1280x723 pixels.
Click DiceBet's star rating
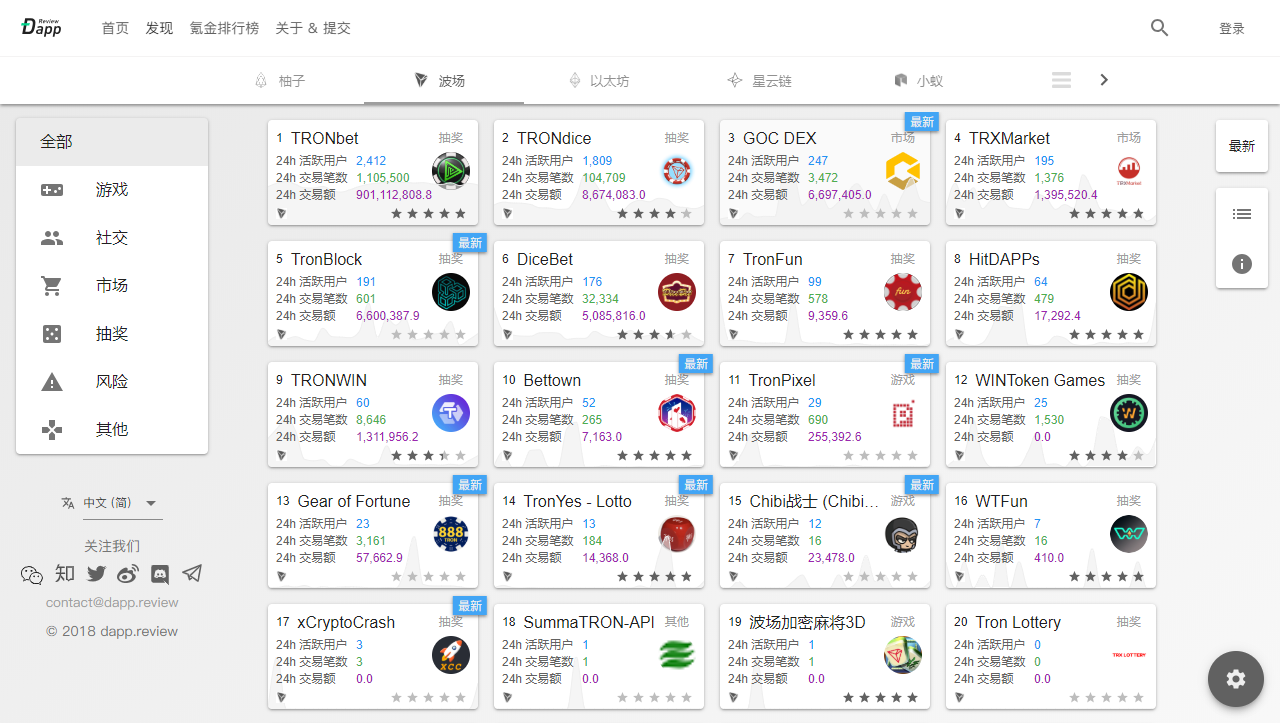point(654,335)
